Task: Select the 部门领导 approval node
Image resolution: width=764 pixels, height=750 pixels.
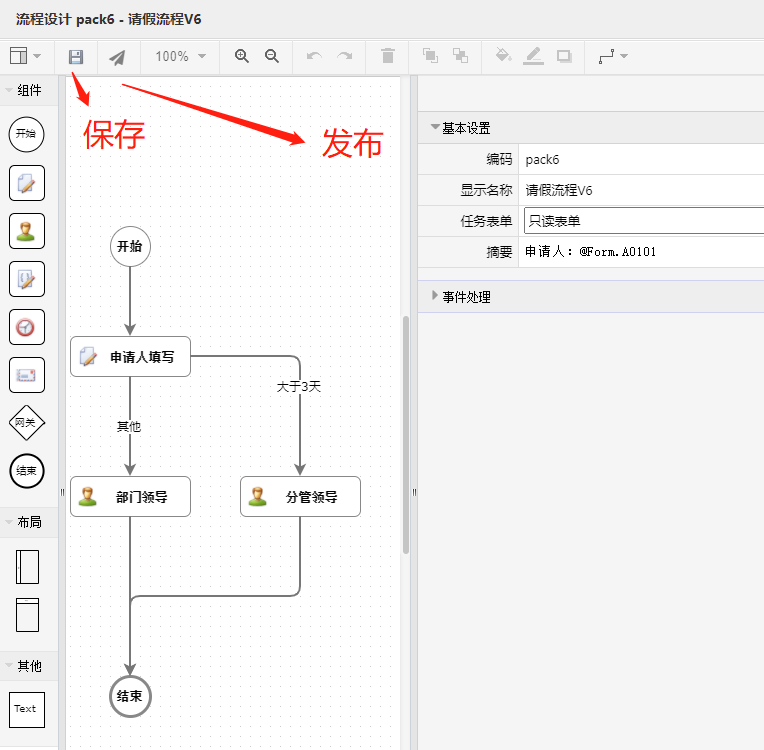Action: tap(130, 497)
